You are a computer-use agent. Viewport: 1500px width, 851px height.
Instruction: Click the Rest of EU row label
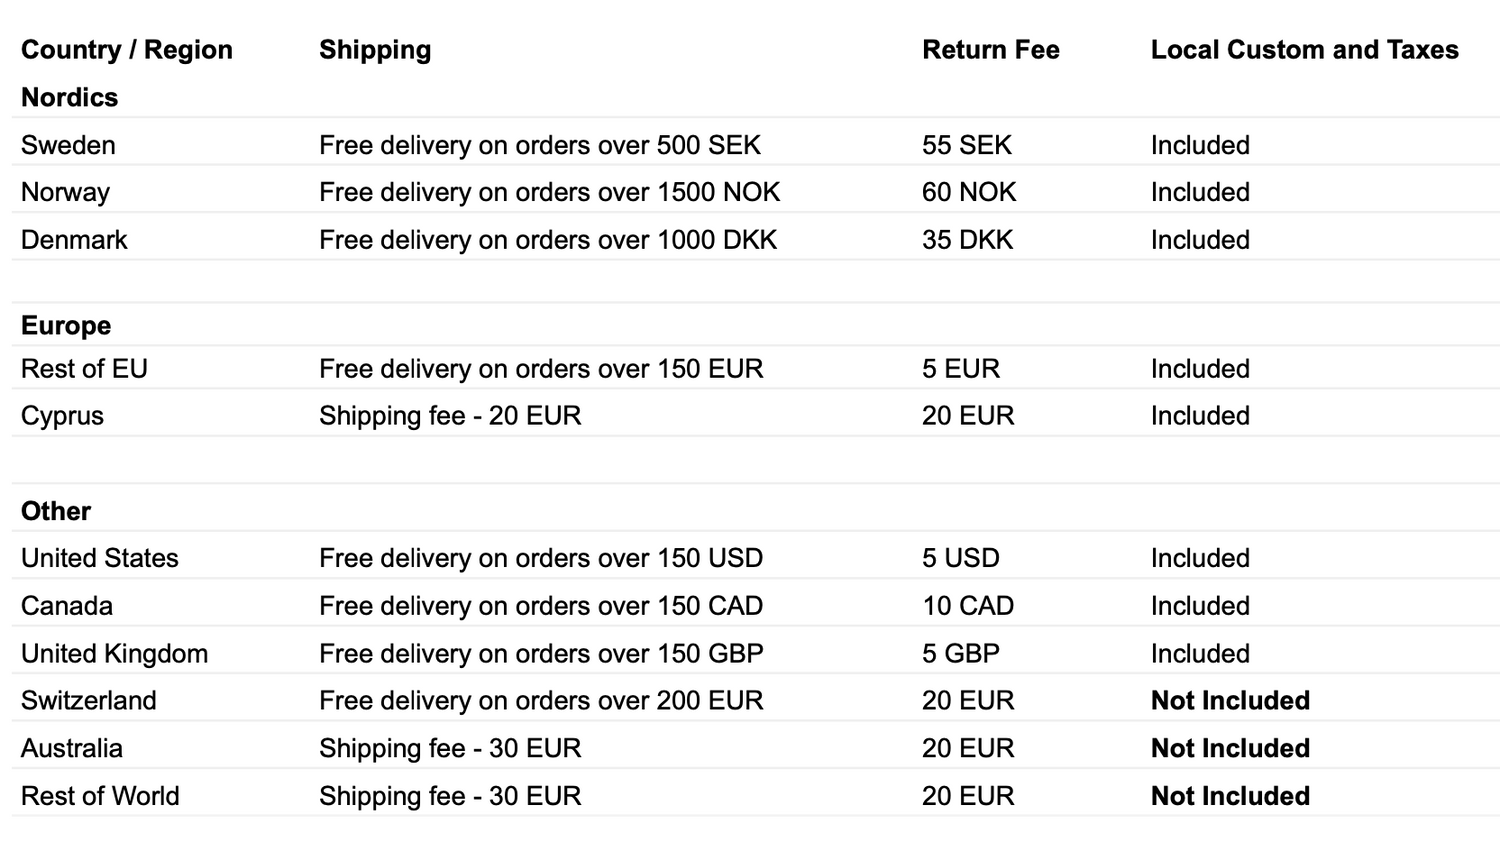coord(84,369)
